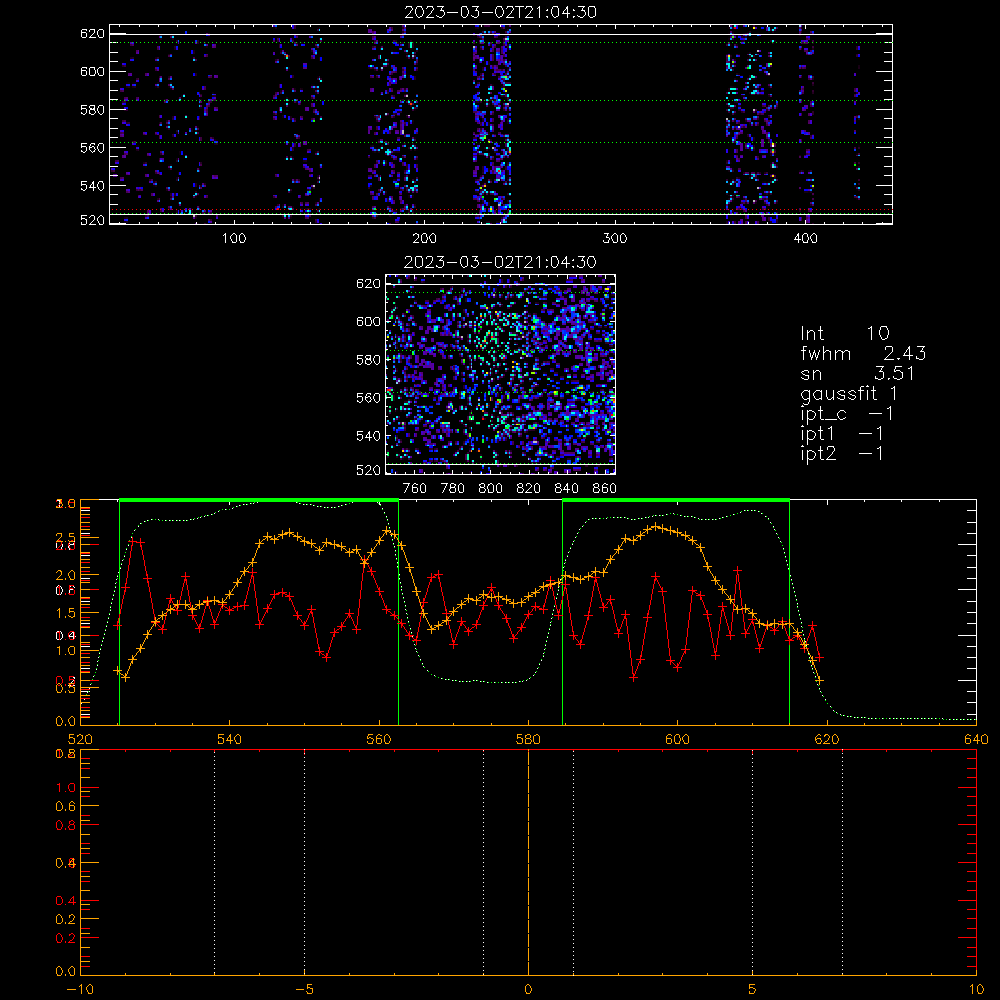Click the timestamp title above the small square image
This screenshot has height=1000, width=1000.
[x=500, y=262]
